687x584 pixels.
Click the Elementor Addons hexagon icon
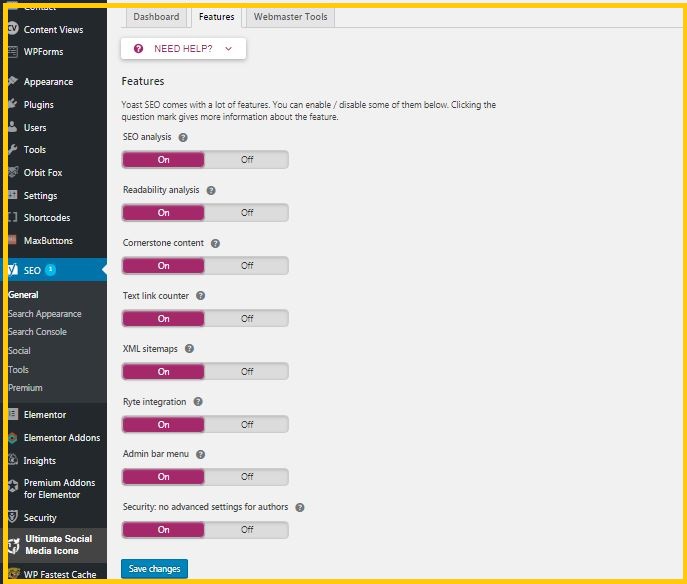pyautogui.click(x=13, y=437)
